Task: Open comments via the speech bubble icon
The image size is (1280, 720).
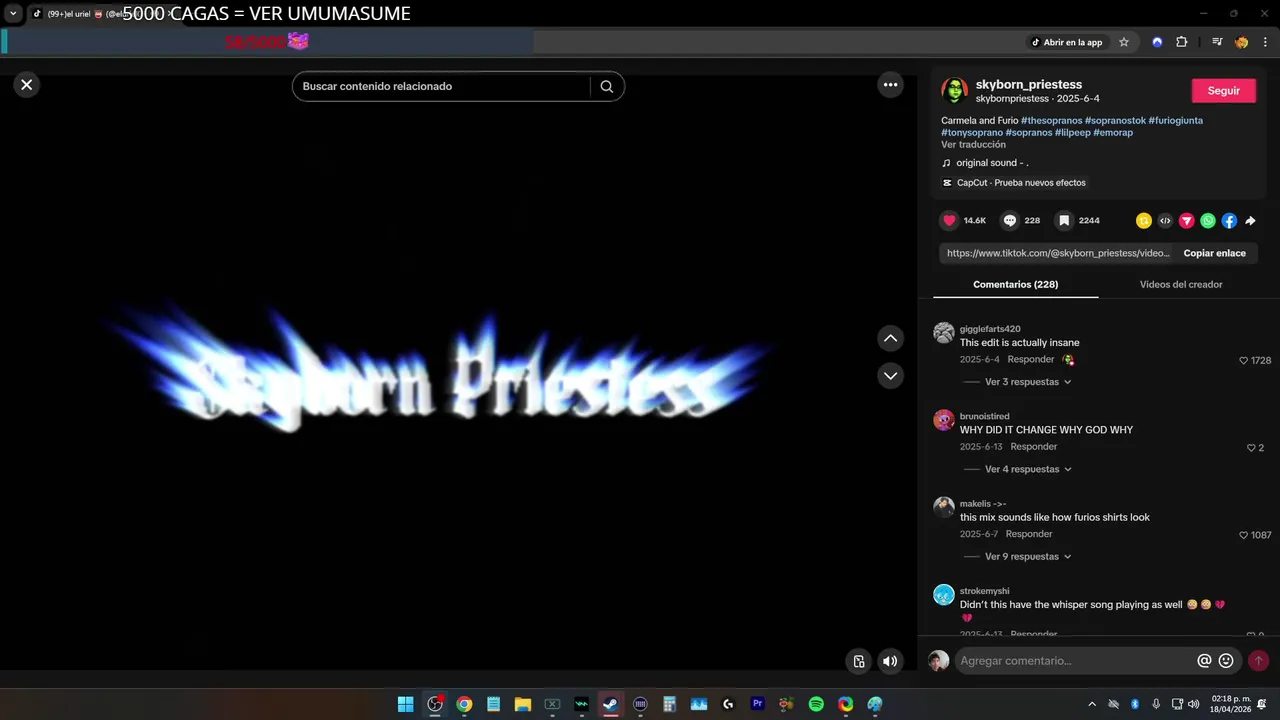Action: pyautogui.click(x=1010, y=220)
